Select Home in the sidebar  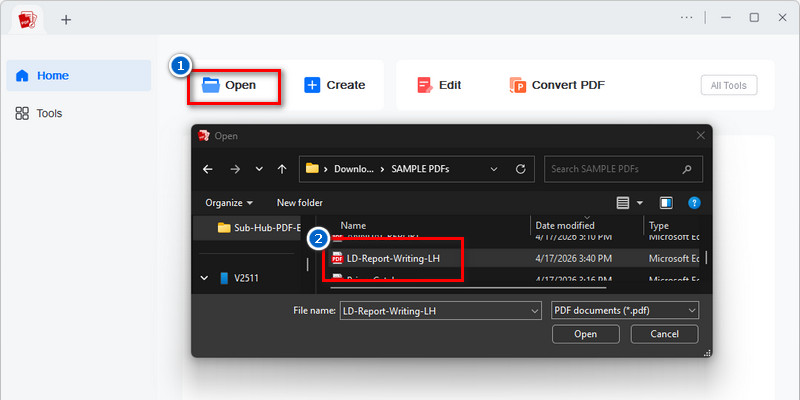tap(79, 76)
